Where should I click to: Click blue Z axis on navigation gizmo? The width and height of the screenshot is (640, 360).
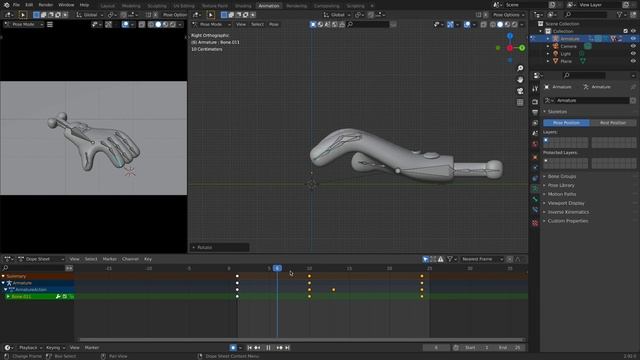[510, 36]
